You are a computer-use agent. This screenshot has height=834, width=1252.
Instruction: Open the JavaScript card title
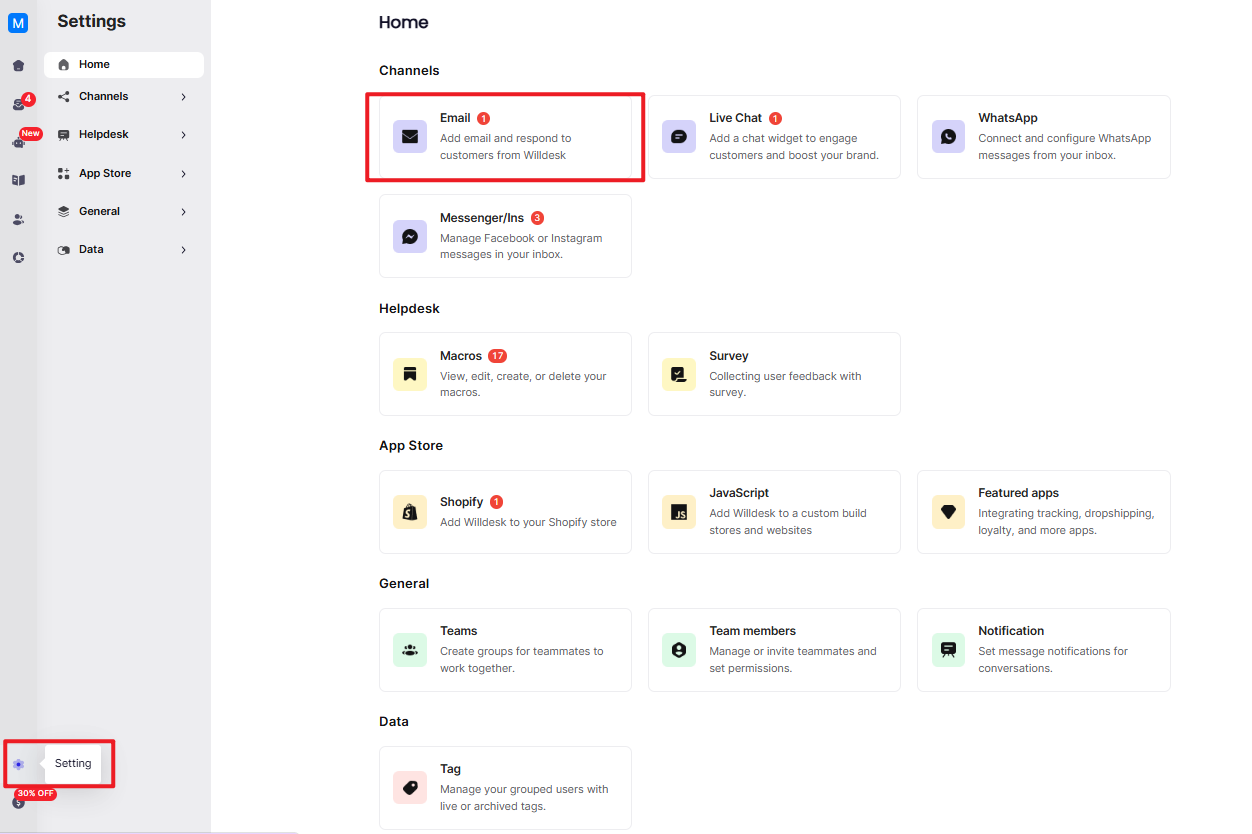pyautogui.click(x=739, y=493)
